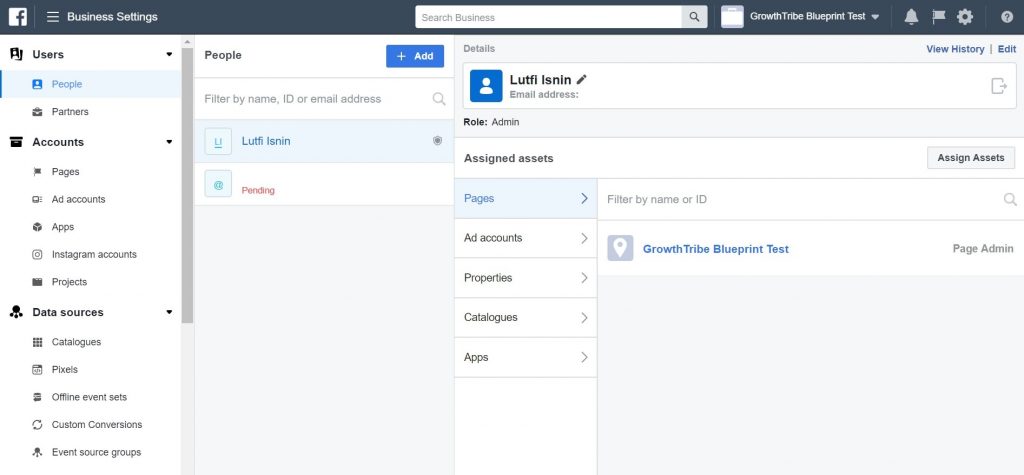
Task: Click the Custom Conversions refresh icon
Action: pyautogui.click(x=37, y=425)
